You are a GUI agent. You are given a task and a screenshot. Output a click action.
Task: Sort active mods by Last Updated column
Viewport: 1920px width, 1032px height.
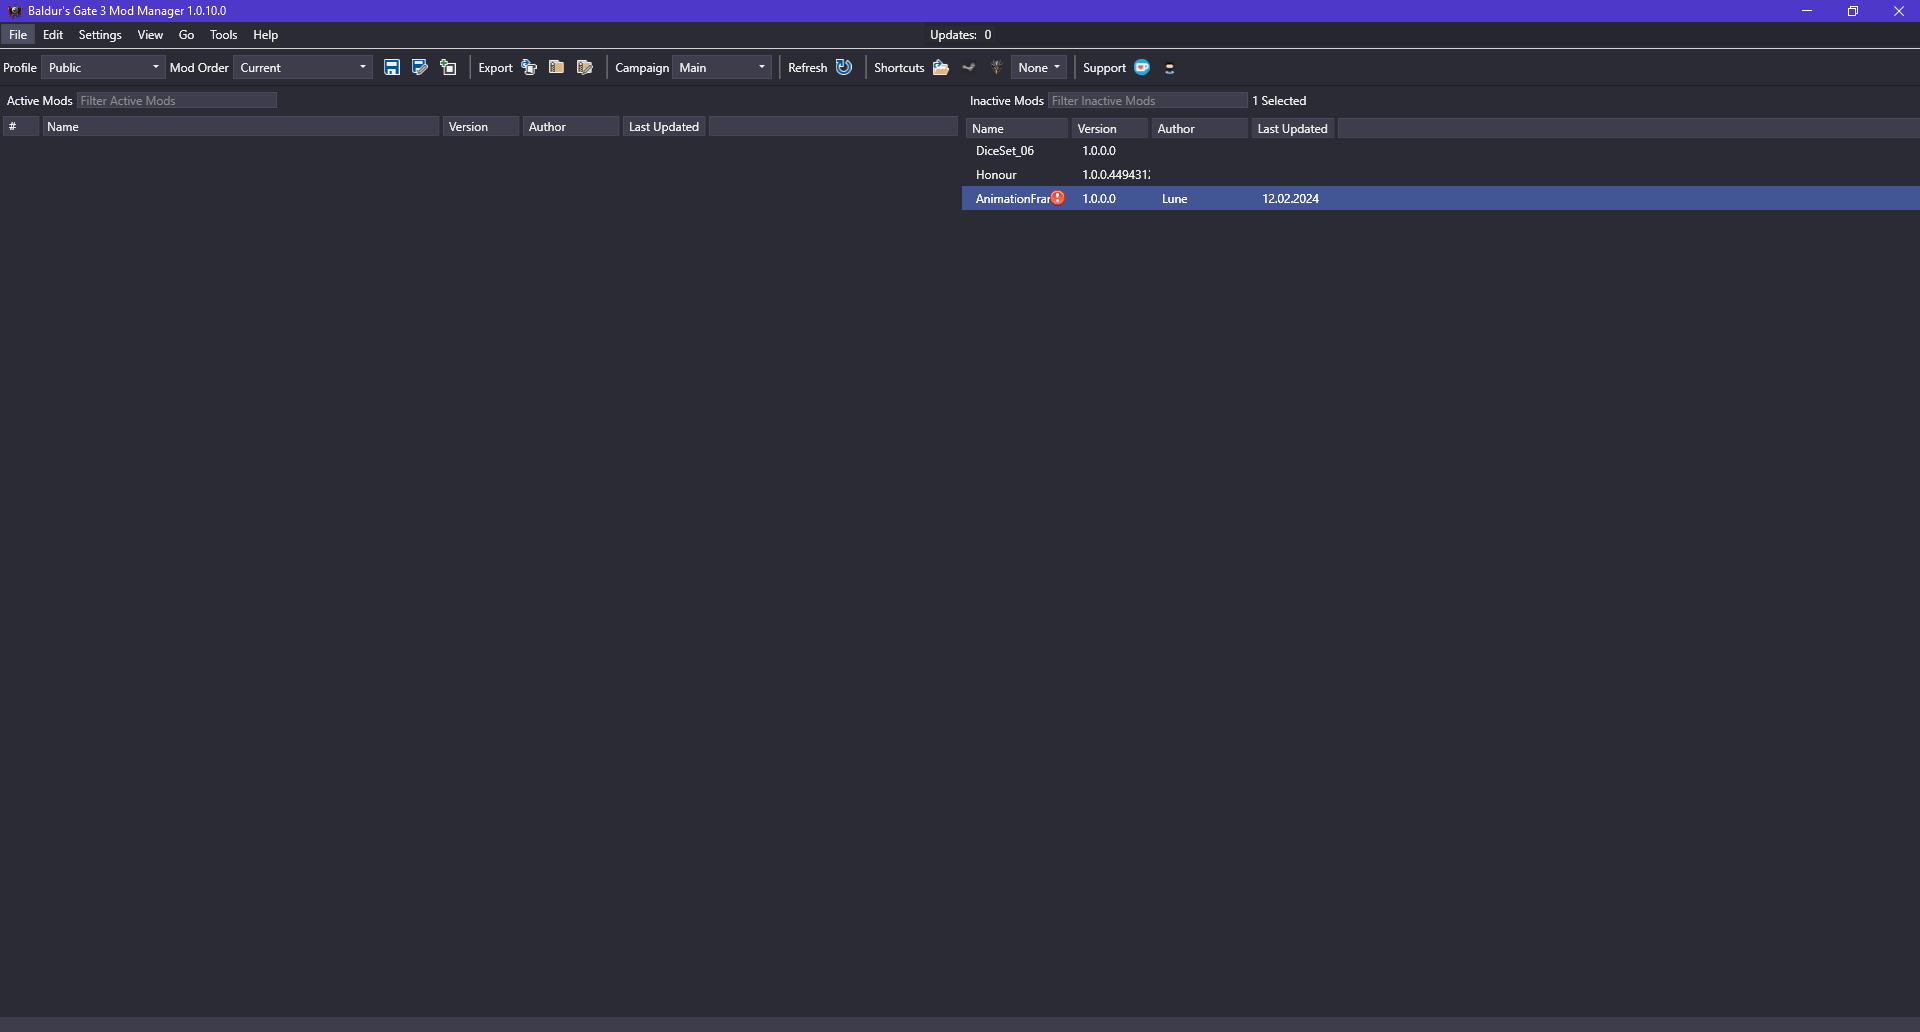click(665, 126)
